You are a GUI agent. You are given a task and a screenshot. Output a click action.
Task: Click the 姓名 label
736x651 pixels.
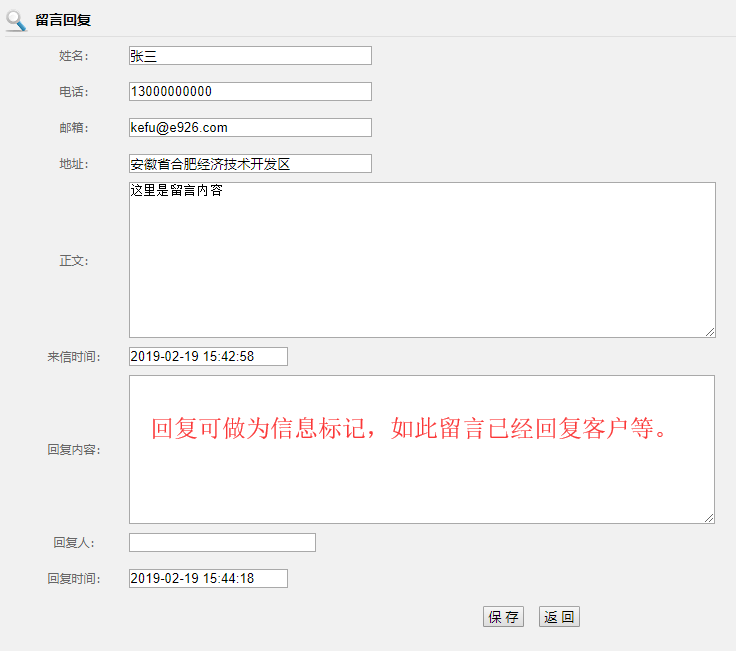[x=73, y=56]
